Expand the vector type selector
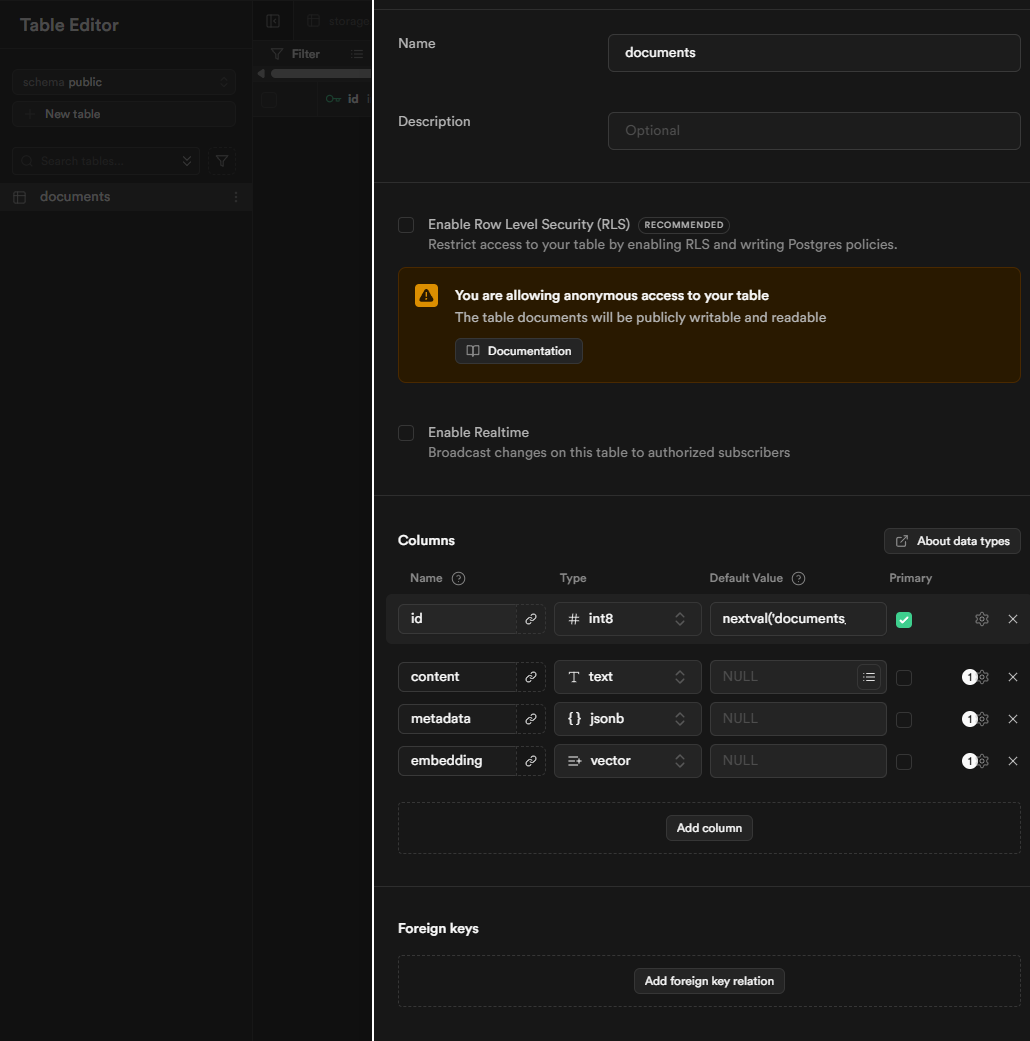The width and height of the screenshot is (1030, 1041). [627, 761]
